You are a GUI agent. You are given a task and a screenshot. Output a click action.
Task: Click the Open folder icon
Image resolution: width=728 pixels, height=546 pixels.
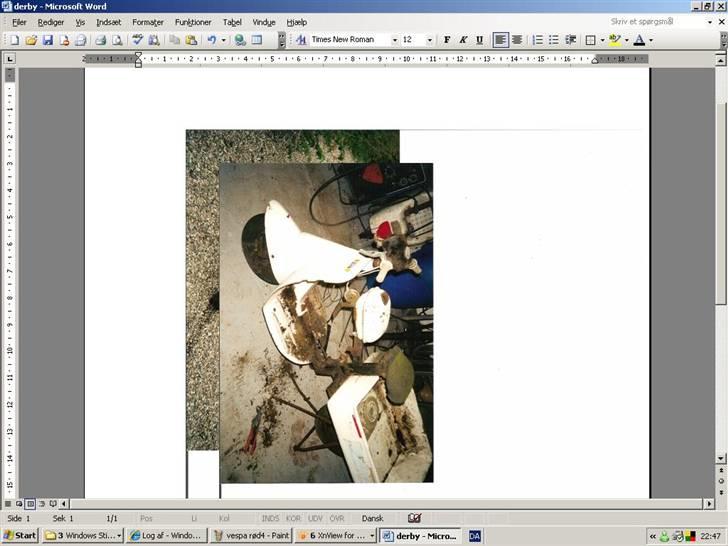click(x=31, y=40)
